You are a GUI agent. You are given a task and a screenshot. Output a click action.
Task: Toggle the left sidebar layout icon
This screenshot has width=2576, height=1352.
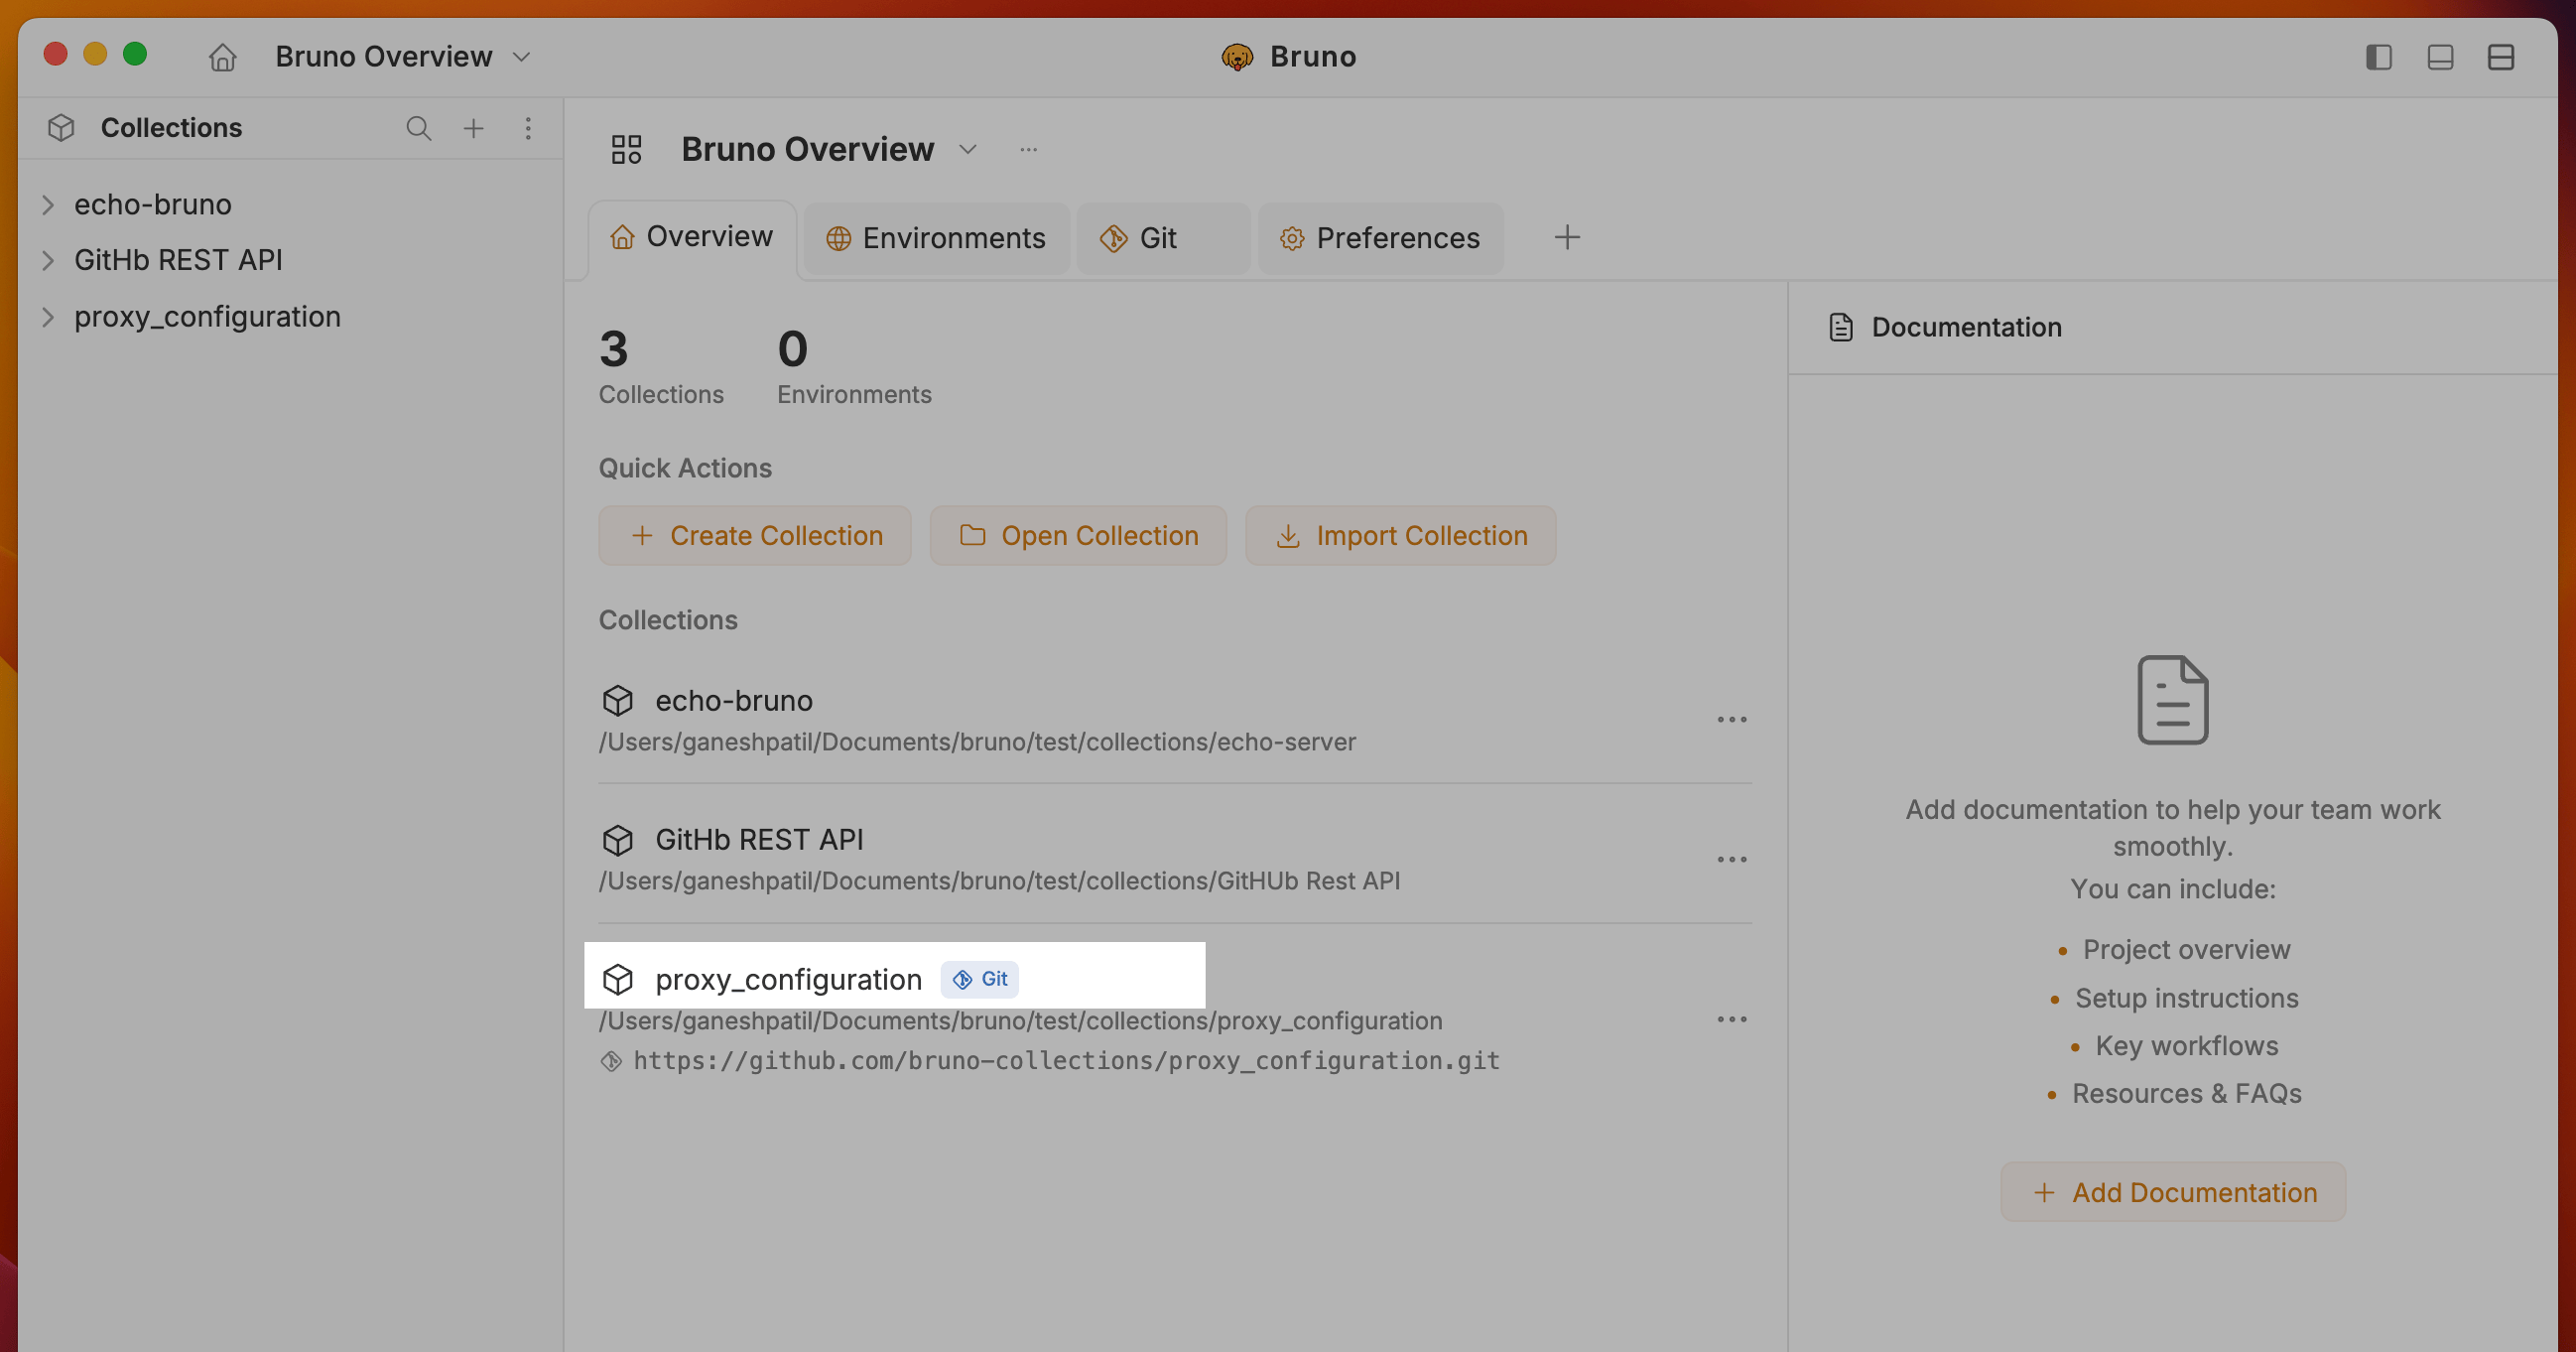pyautogui.click(x=2379, y=57)
